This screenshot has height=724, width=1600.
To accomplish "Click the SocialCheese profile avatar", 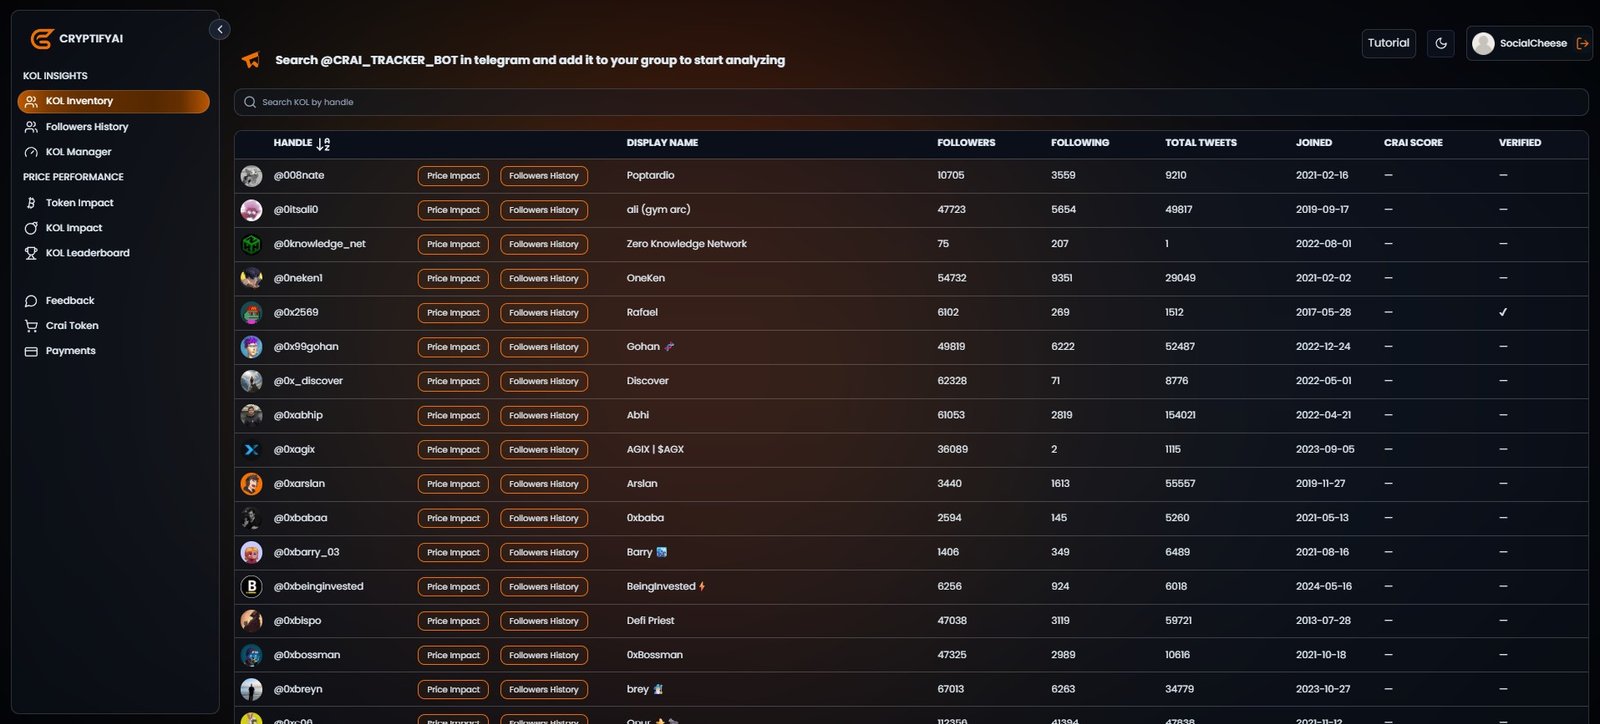I will [x=1483, y=43].
